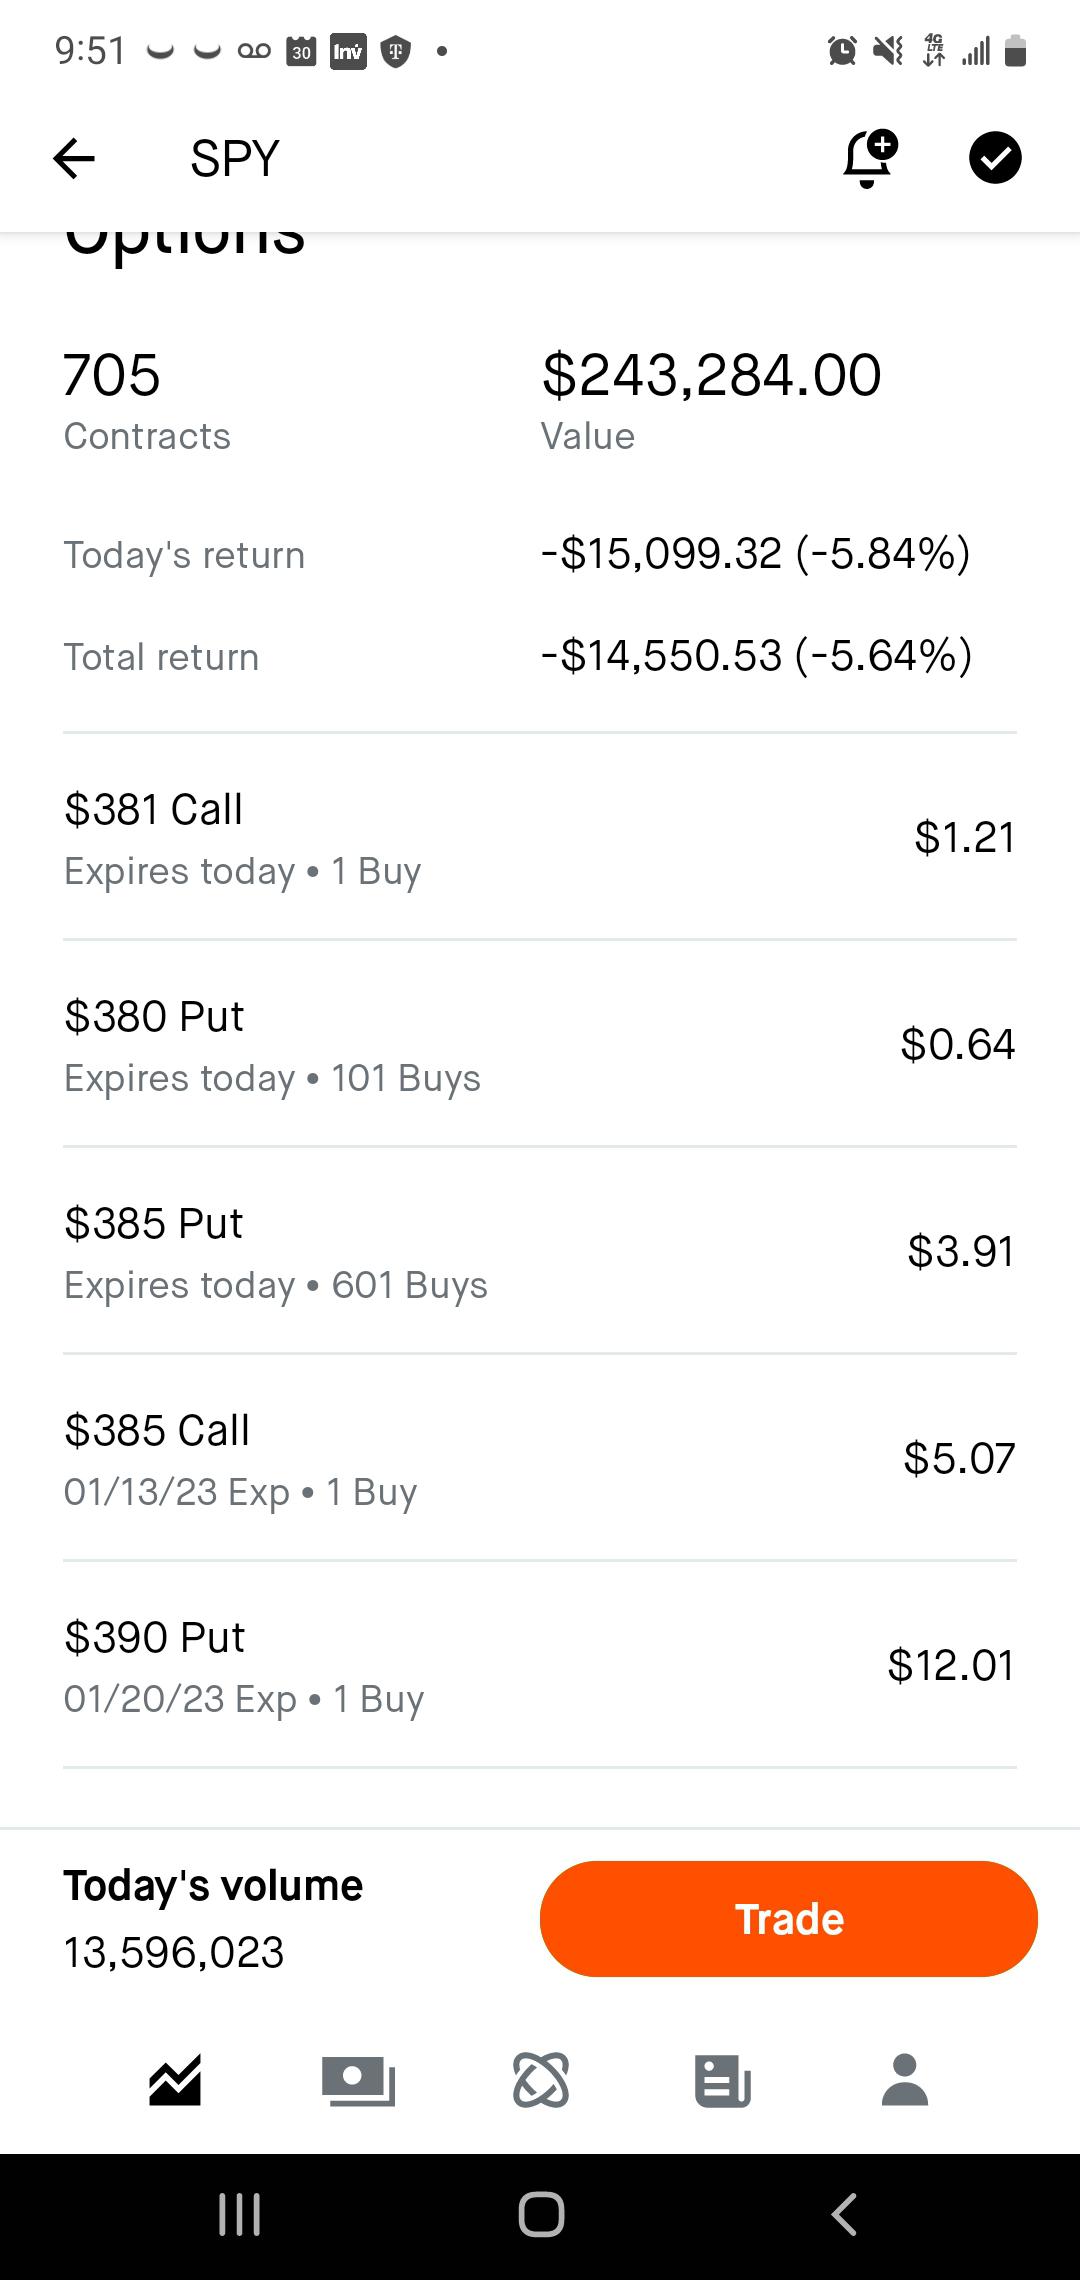Open the Account profile tab
The image size is (1080, 2280).
[905, 2082]
